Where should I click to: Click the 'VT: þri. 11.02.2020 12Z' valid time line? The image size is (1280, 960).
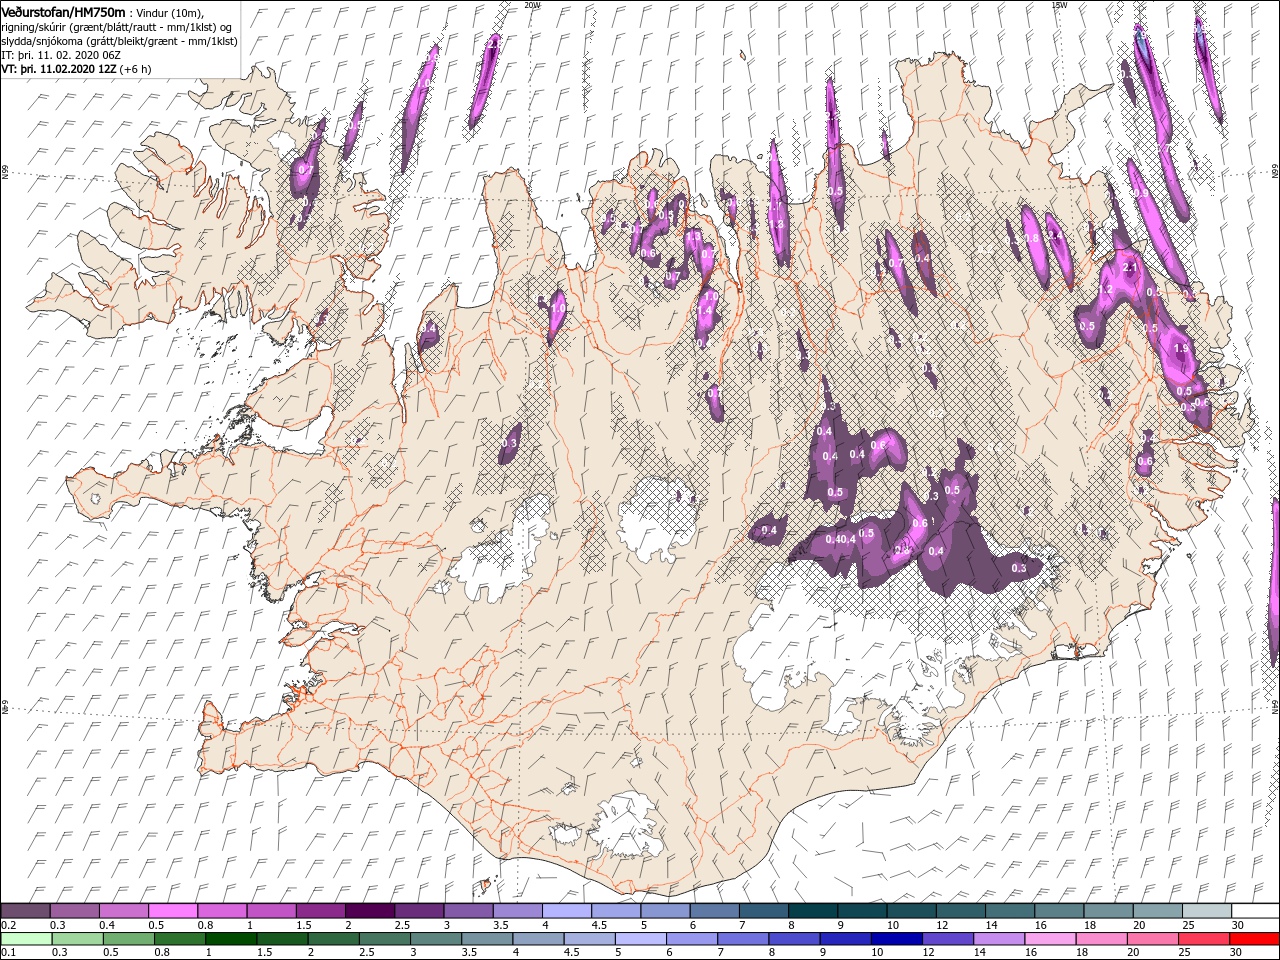pyautogui.click(x=76, y=69)
